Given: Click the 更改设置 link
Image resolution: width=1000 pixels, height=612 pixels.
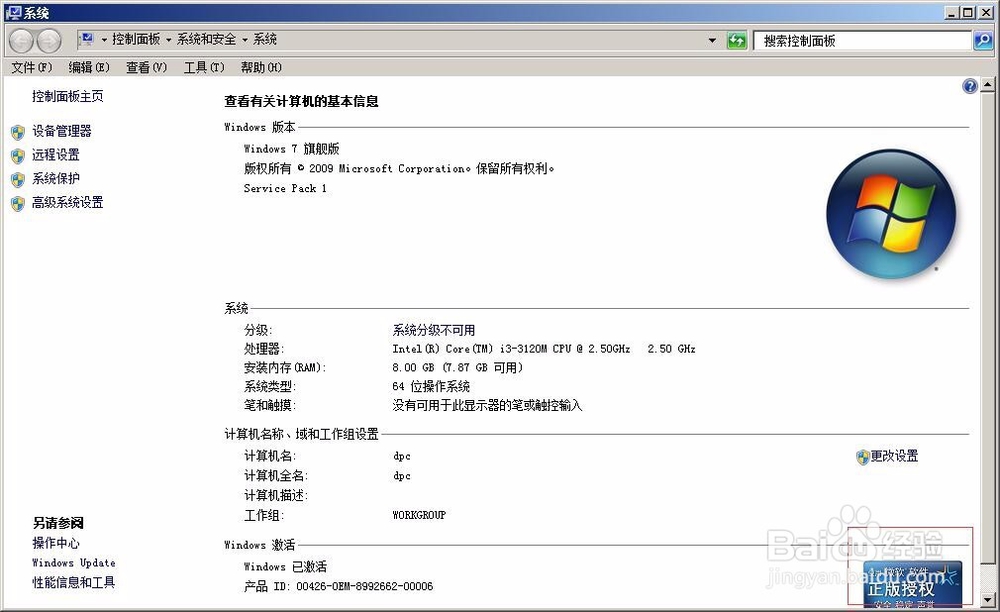Looking at the screenshot, I should point(894,456).
